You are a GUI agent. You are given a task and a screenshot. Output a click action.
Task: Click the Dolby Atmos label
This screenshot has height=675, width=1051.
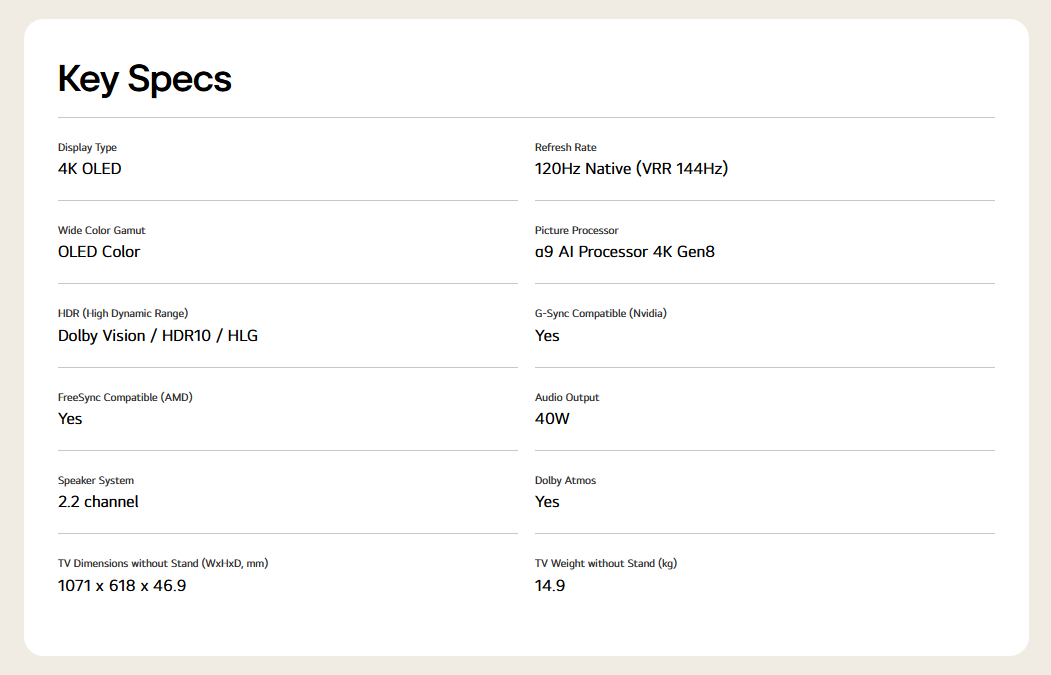pos(565,480)
